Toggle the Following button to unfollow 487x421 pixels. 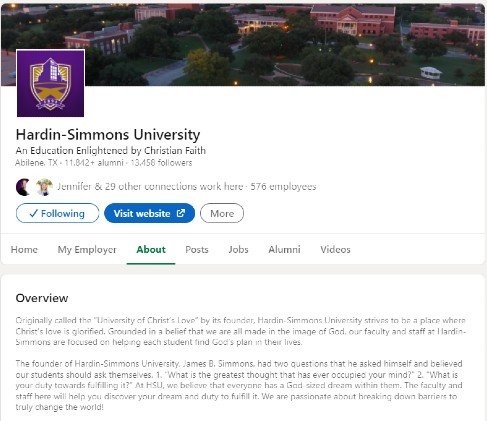57,213
